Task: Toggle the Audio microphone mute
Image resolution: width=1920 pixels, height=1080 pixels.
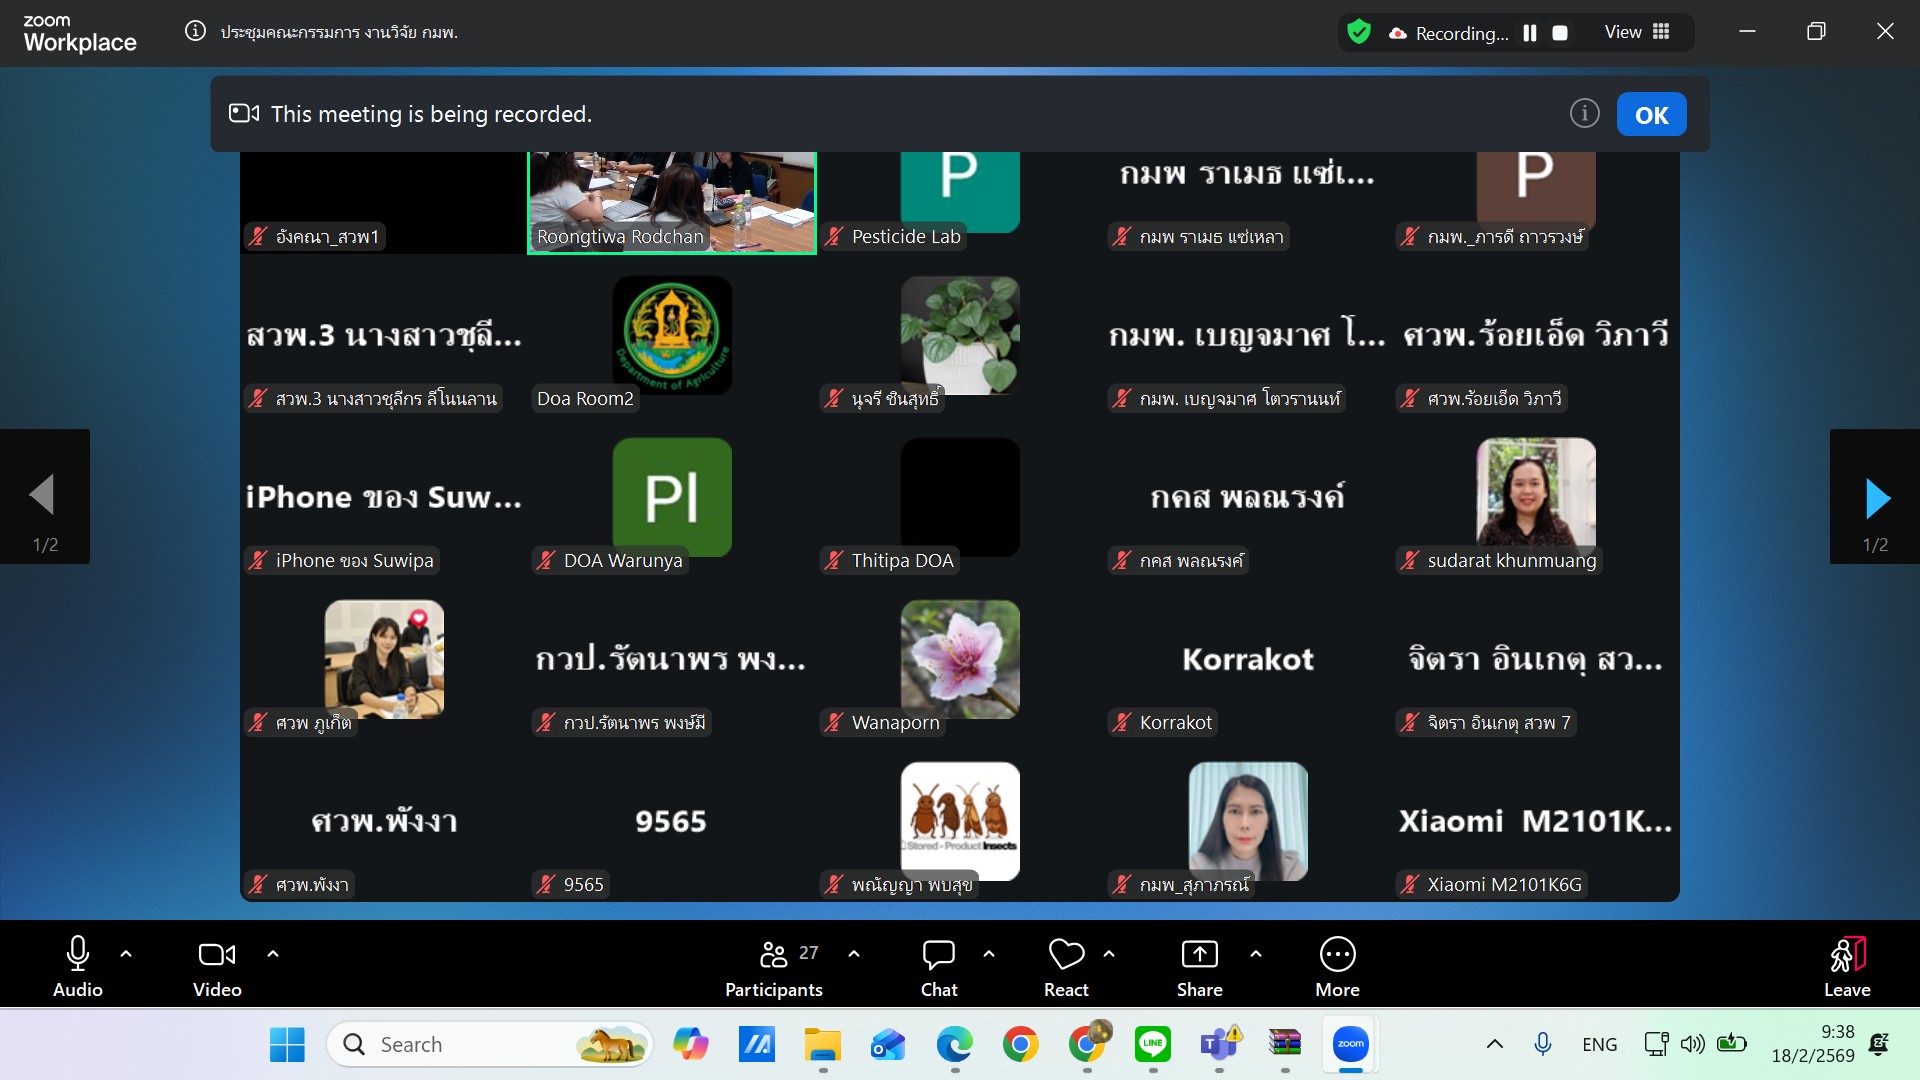Action: (x=78, y=966)
